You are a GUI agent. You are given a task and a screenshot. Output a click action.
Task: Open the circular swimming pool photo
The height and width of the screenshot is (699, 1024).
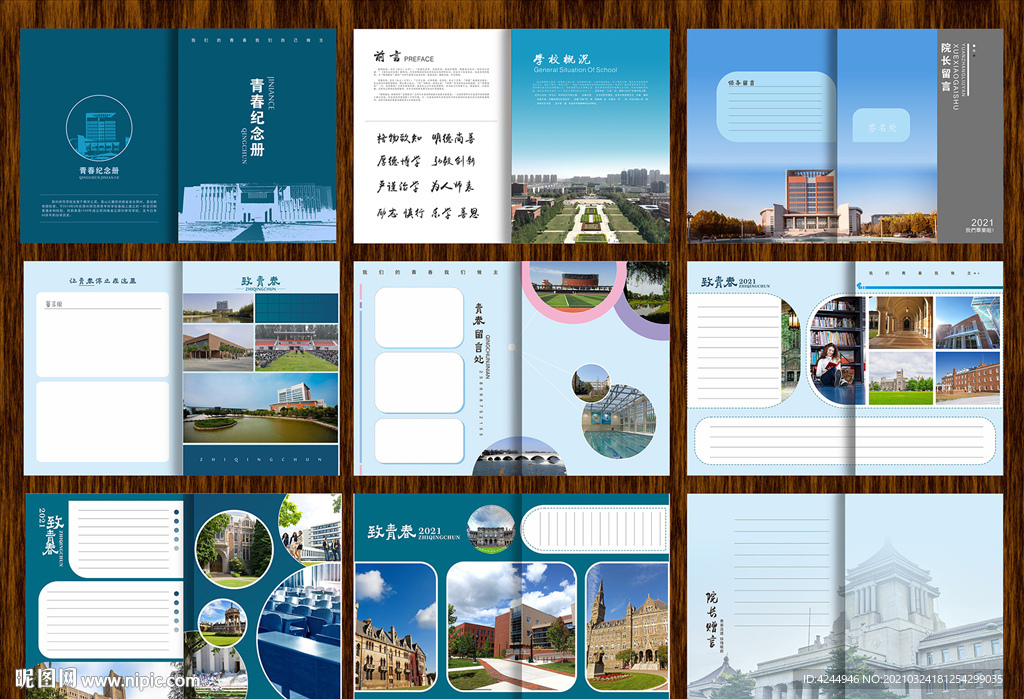tap(619, 421)
